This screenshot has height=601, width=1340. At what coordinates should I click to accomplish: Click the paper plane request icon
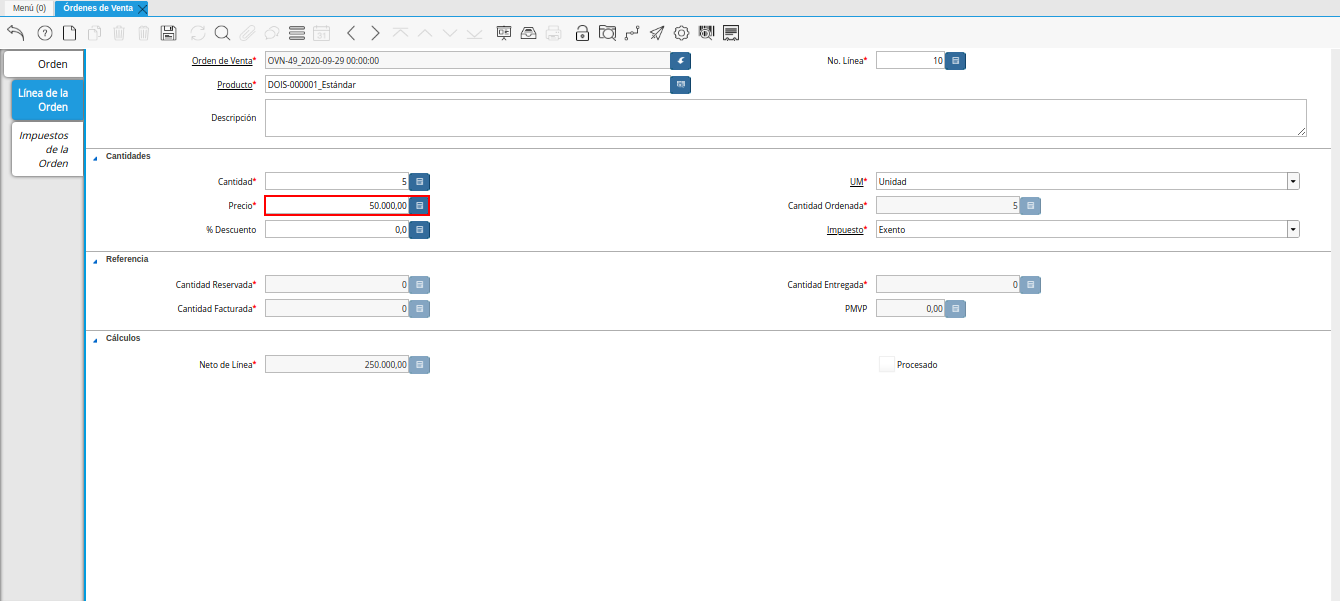(x=656, y=33)
